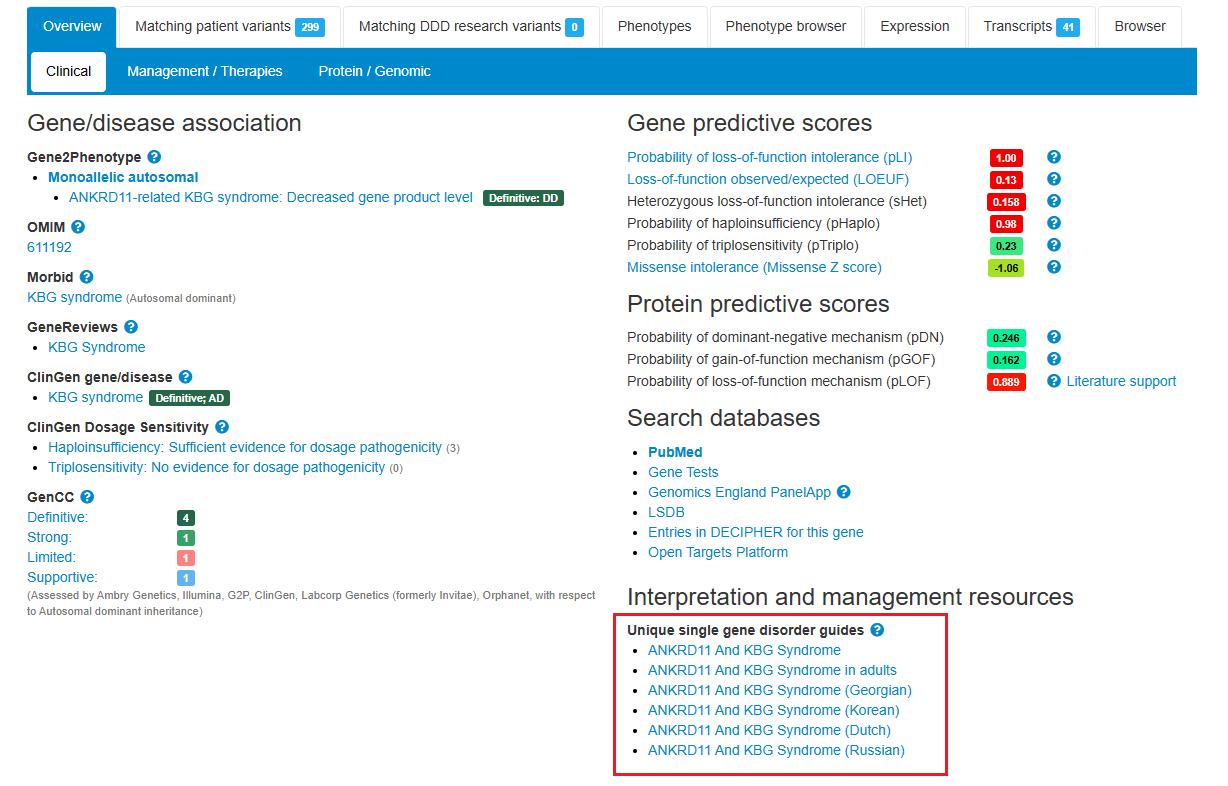Image resolution: width=1228 pixels, height=786 pixels.
Task: Open the Protein / Genomic sub-tab
Action: pyautogui.click(x=375, y=71)
